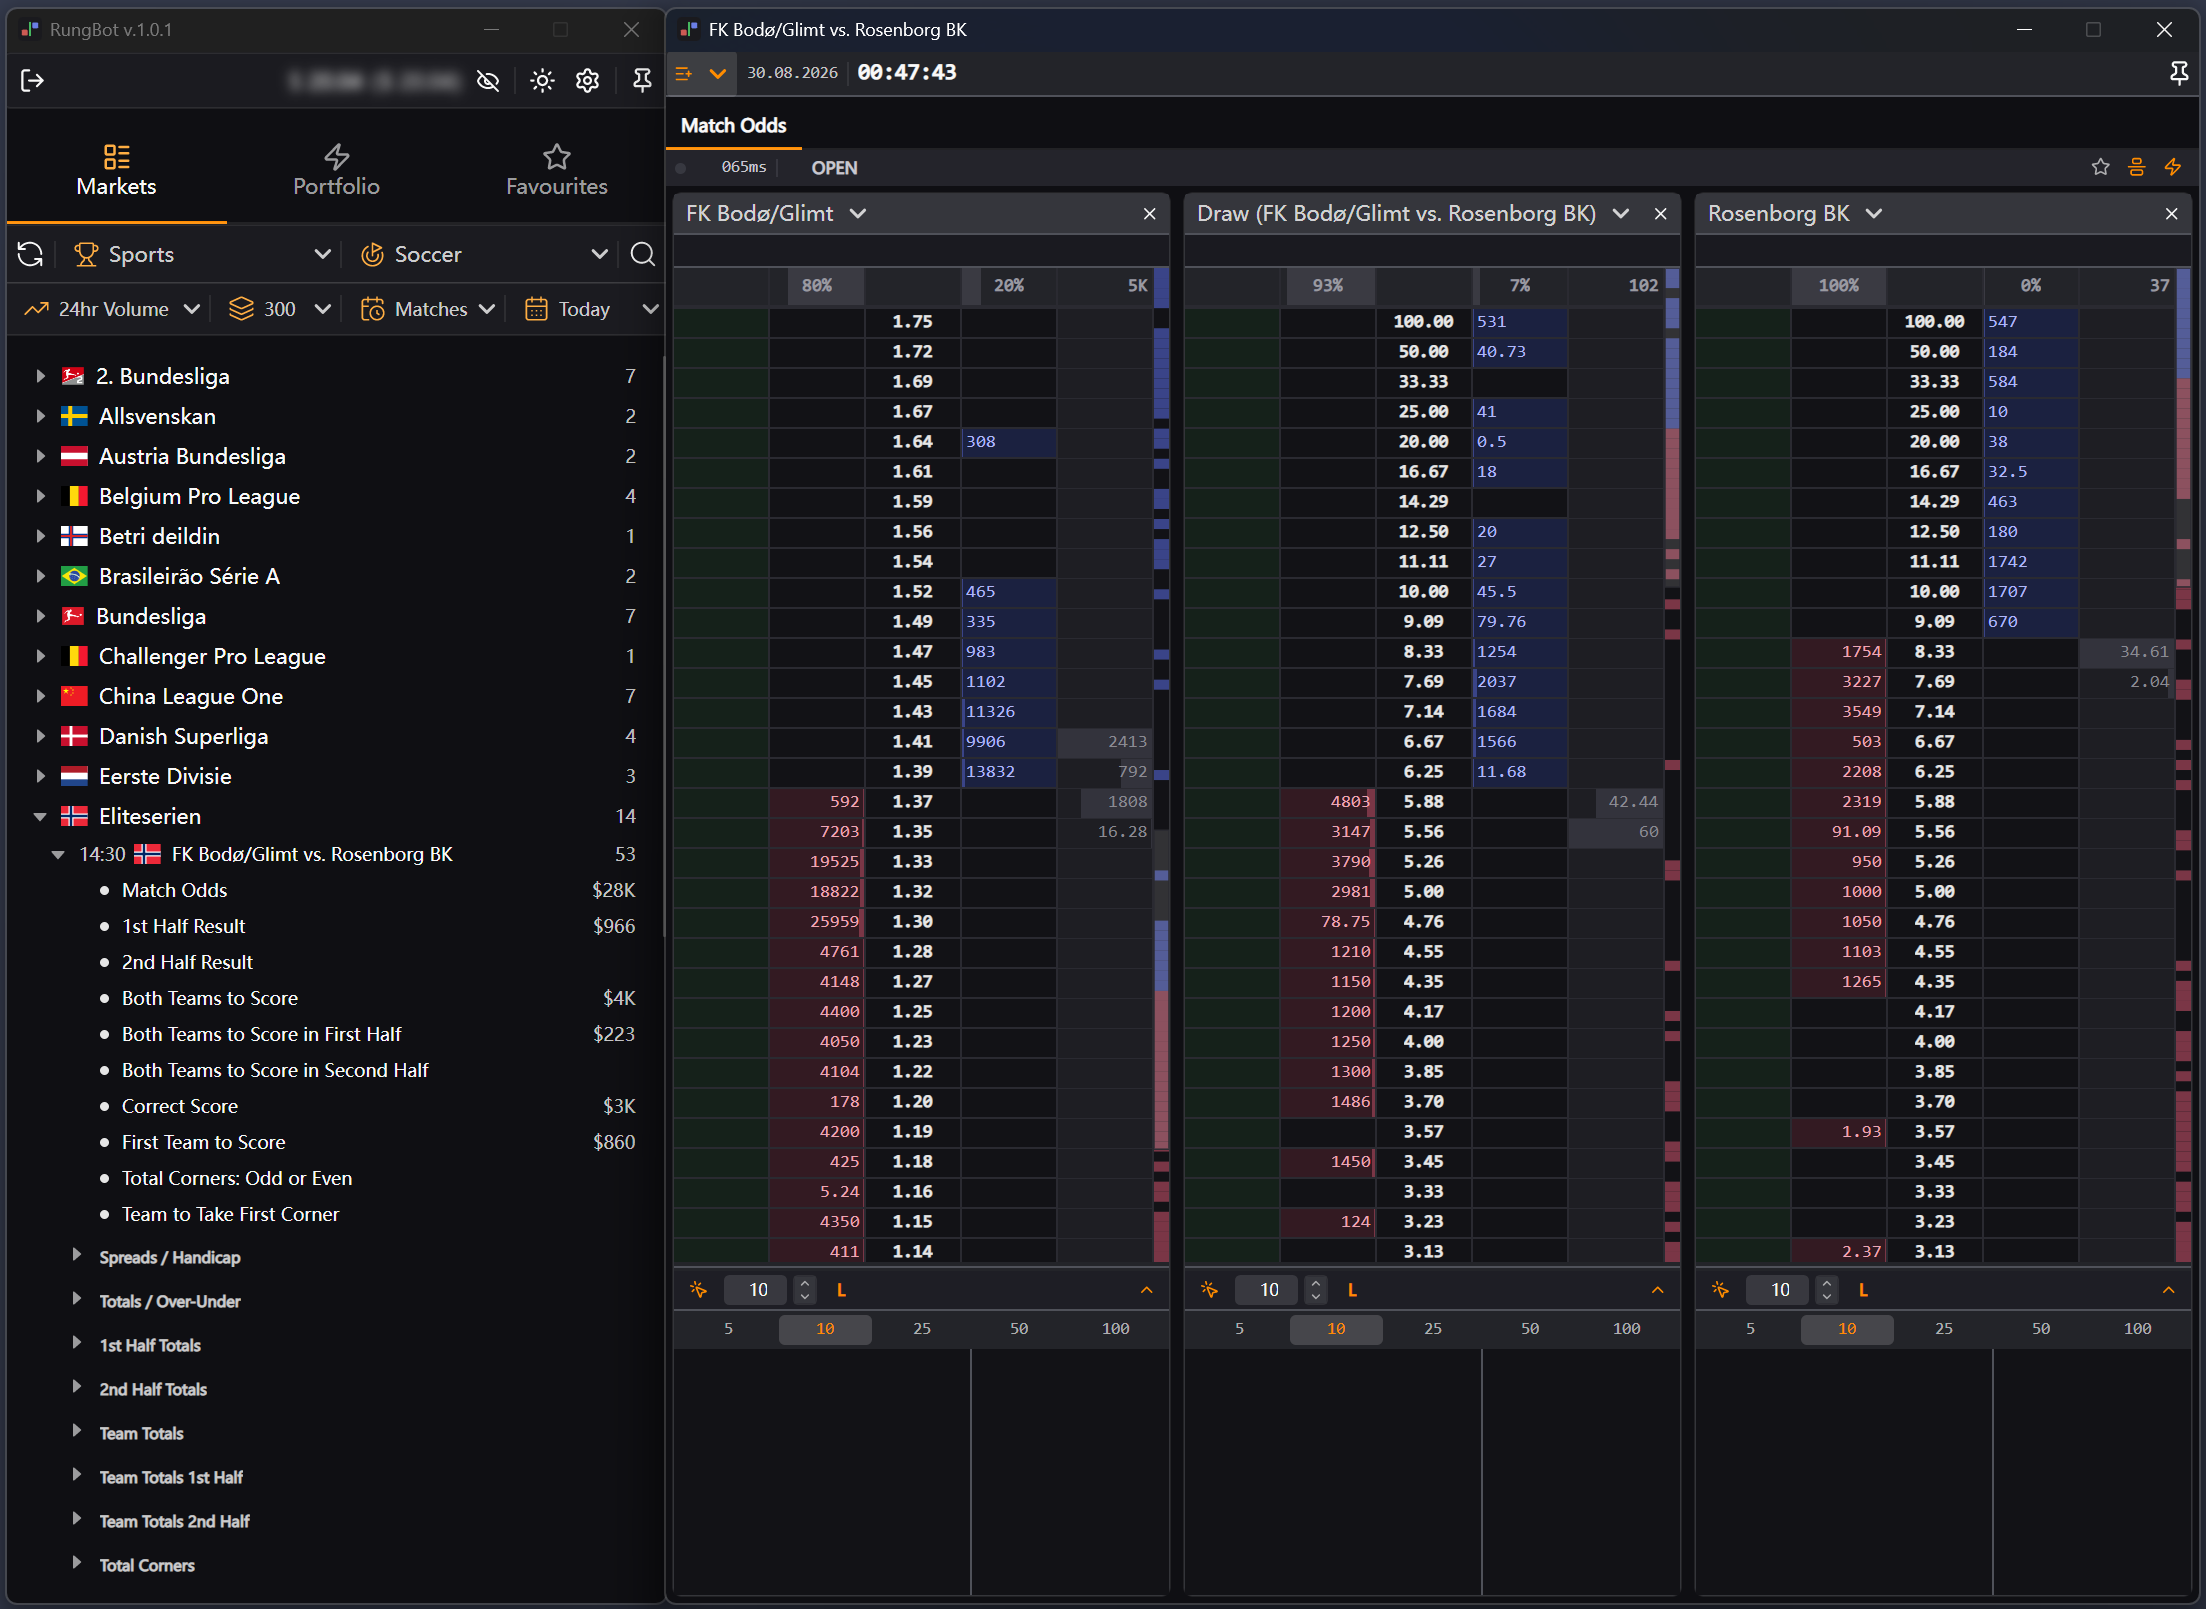Screen dimensions: 2206x1609
Task: Click the orange stack icon beside star
Action: (2136, 167)
